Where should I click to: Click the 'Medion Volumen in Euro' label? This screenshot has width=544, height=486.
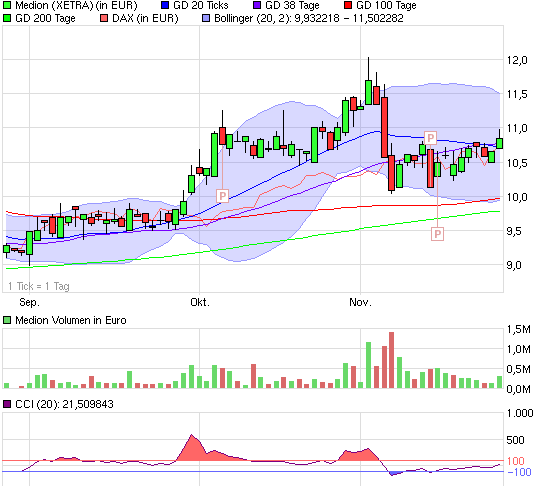[x=71, y=320]
